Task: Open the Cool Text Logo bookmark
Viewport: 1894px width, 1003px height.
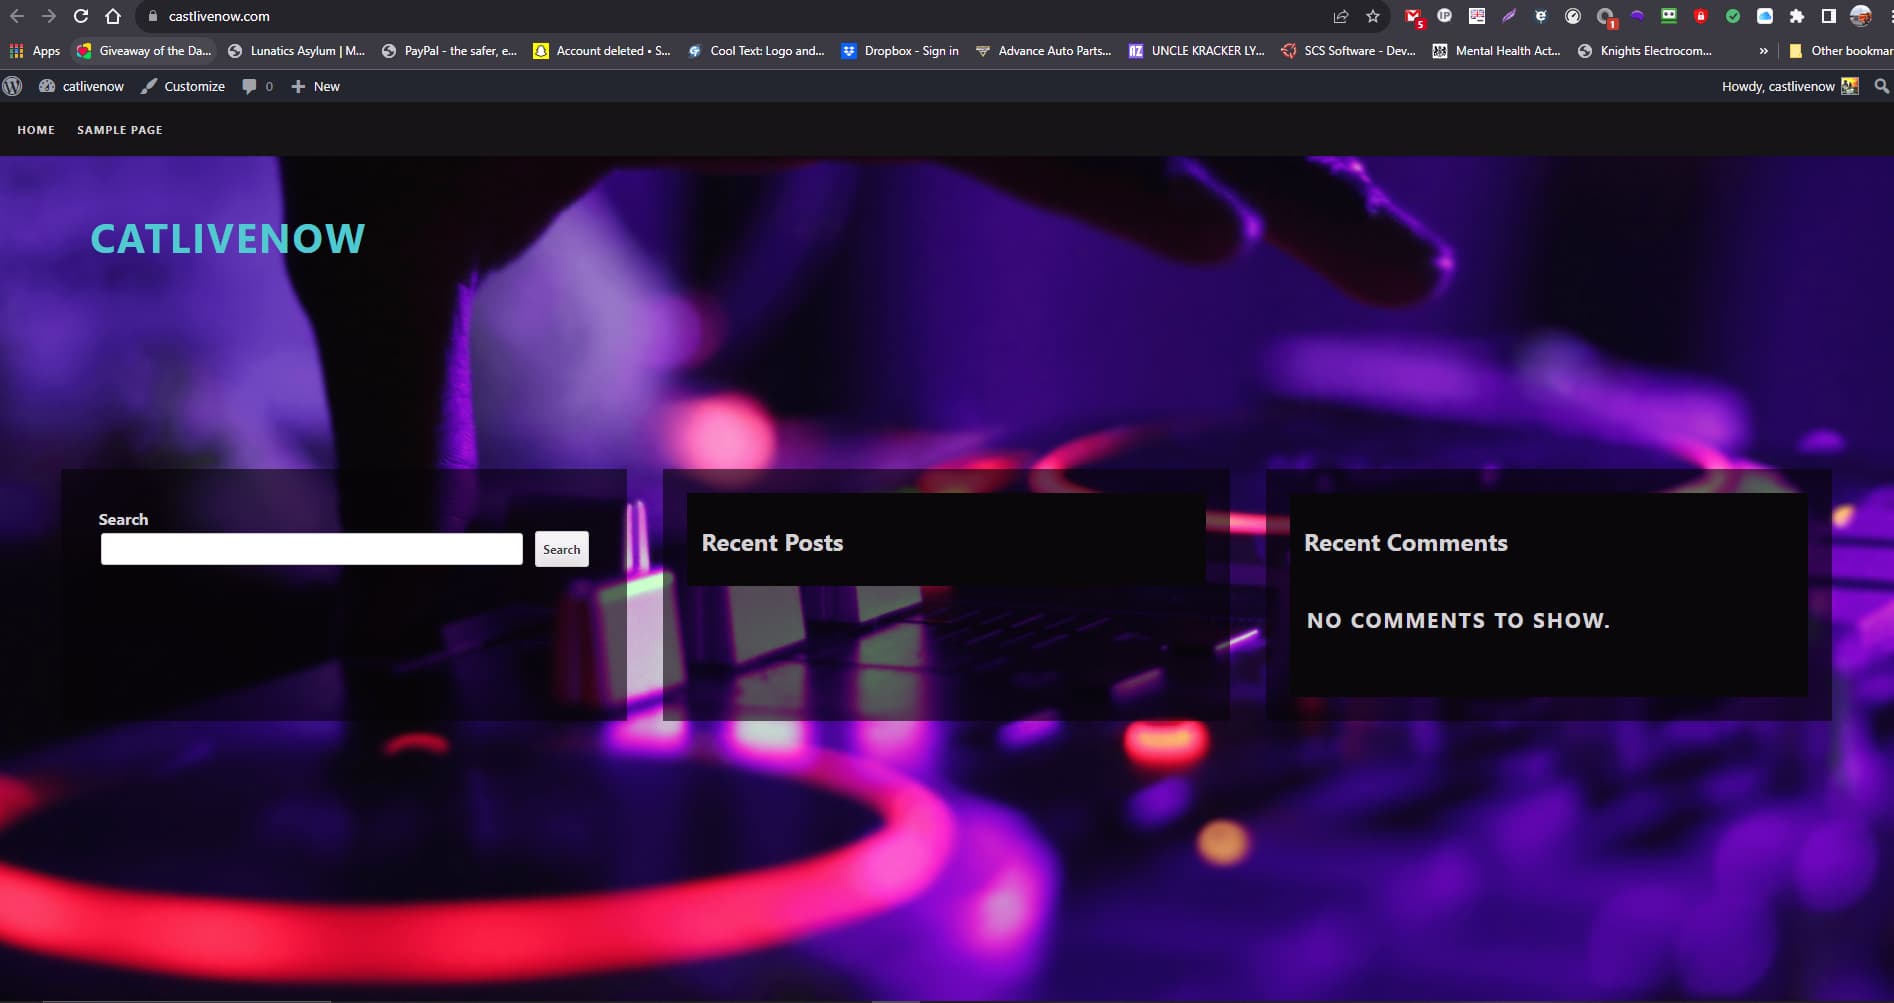Action: point(756,51)
